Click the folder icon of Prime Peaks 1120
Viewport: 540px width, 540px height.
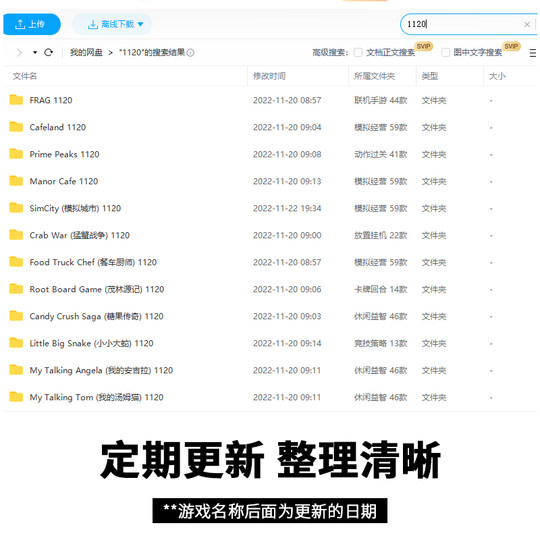point(16,154)
